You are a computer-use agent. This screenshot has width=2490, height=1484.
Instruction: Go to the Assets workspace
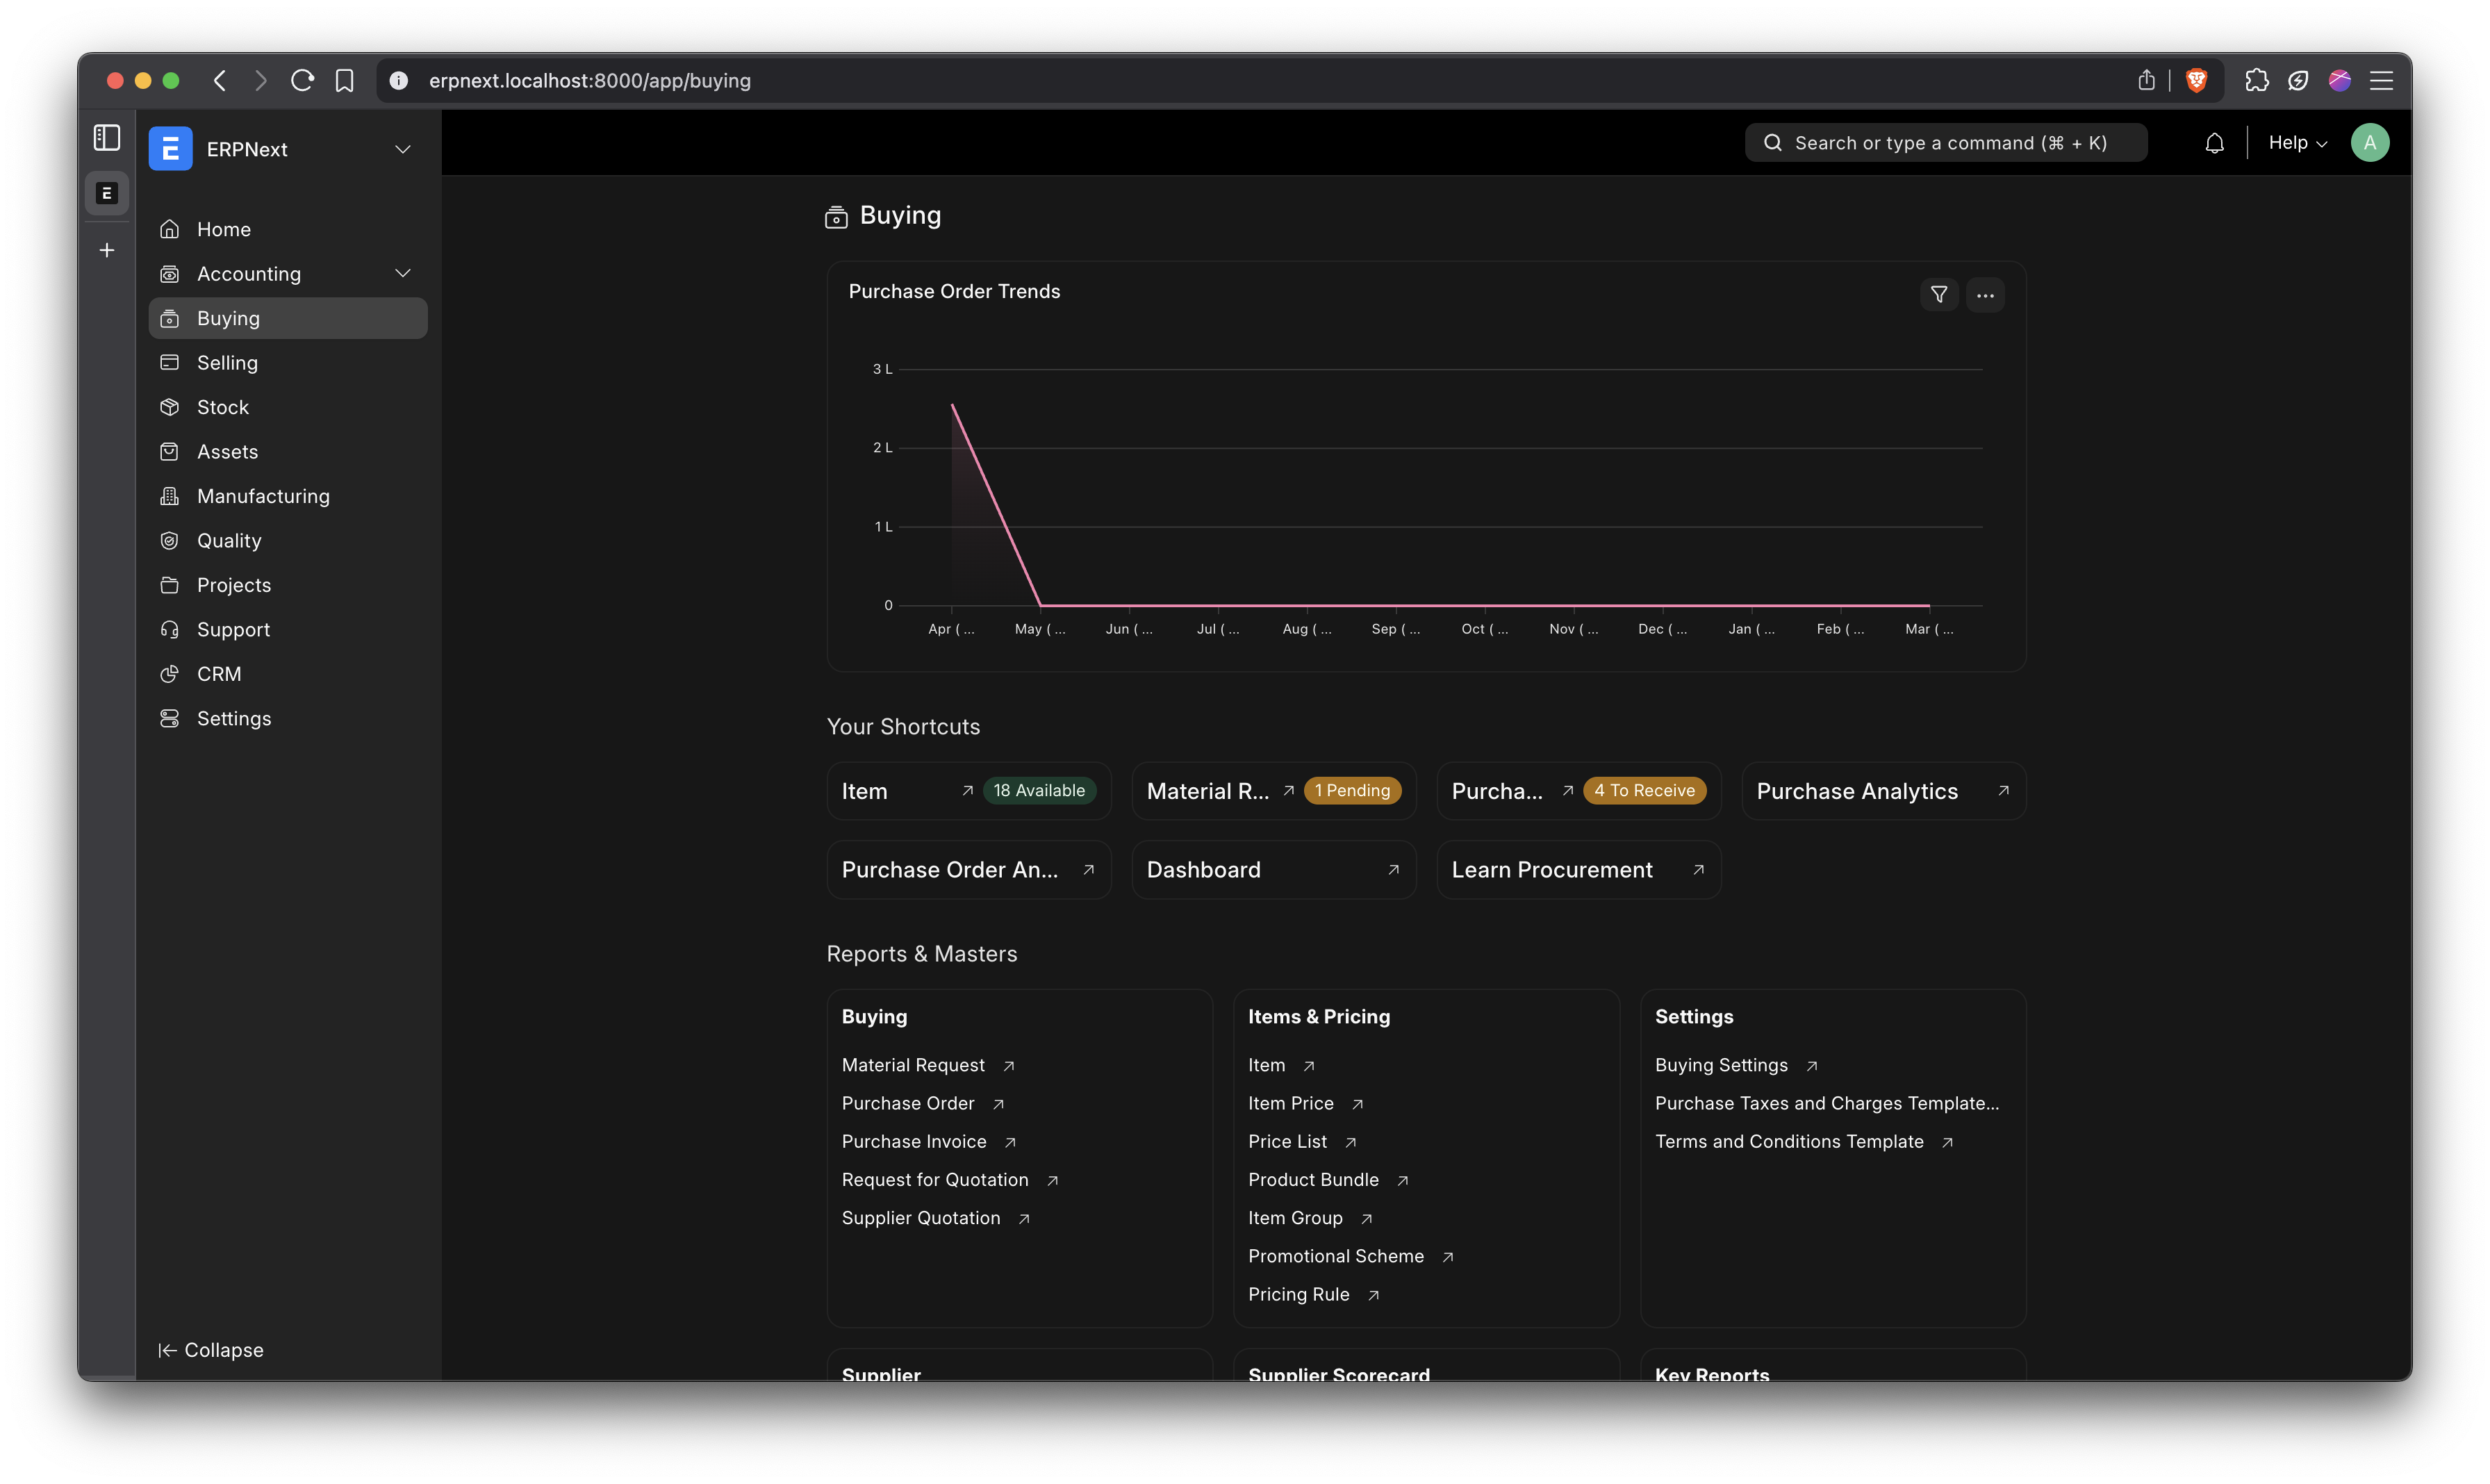288,452
